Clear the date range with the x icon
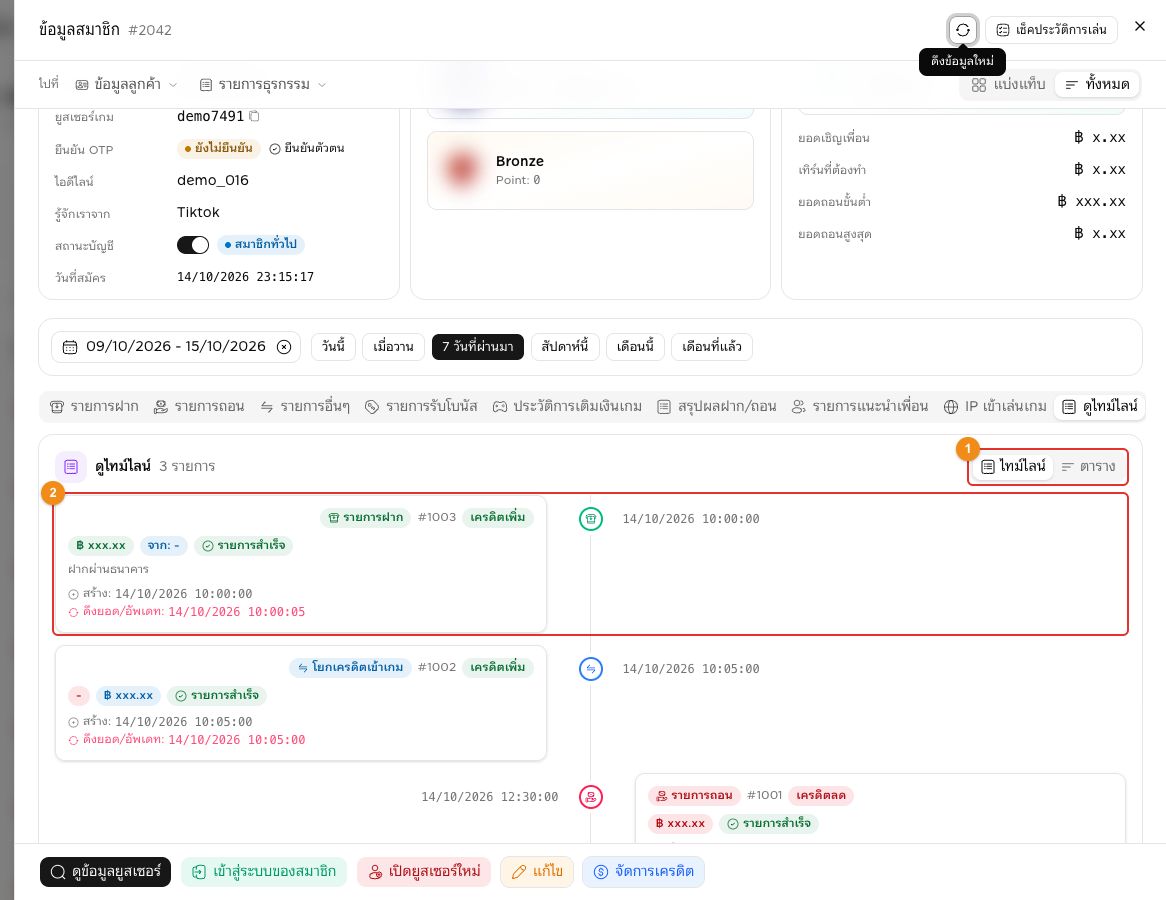1166x900 pixels. tap(284, 347)
